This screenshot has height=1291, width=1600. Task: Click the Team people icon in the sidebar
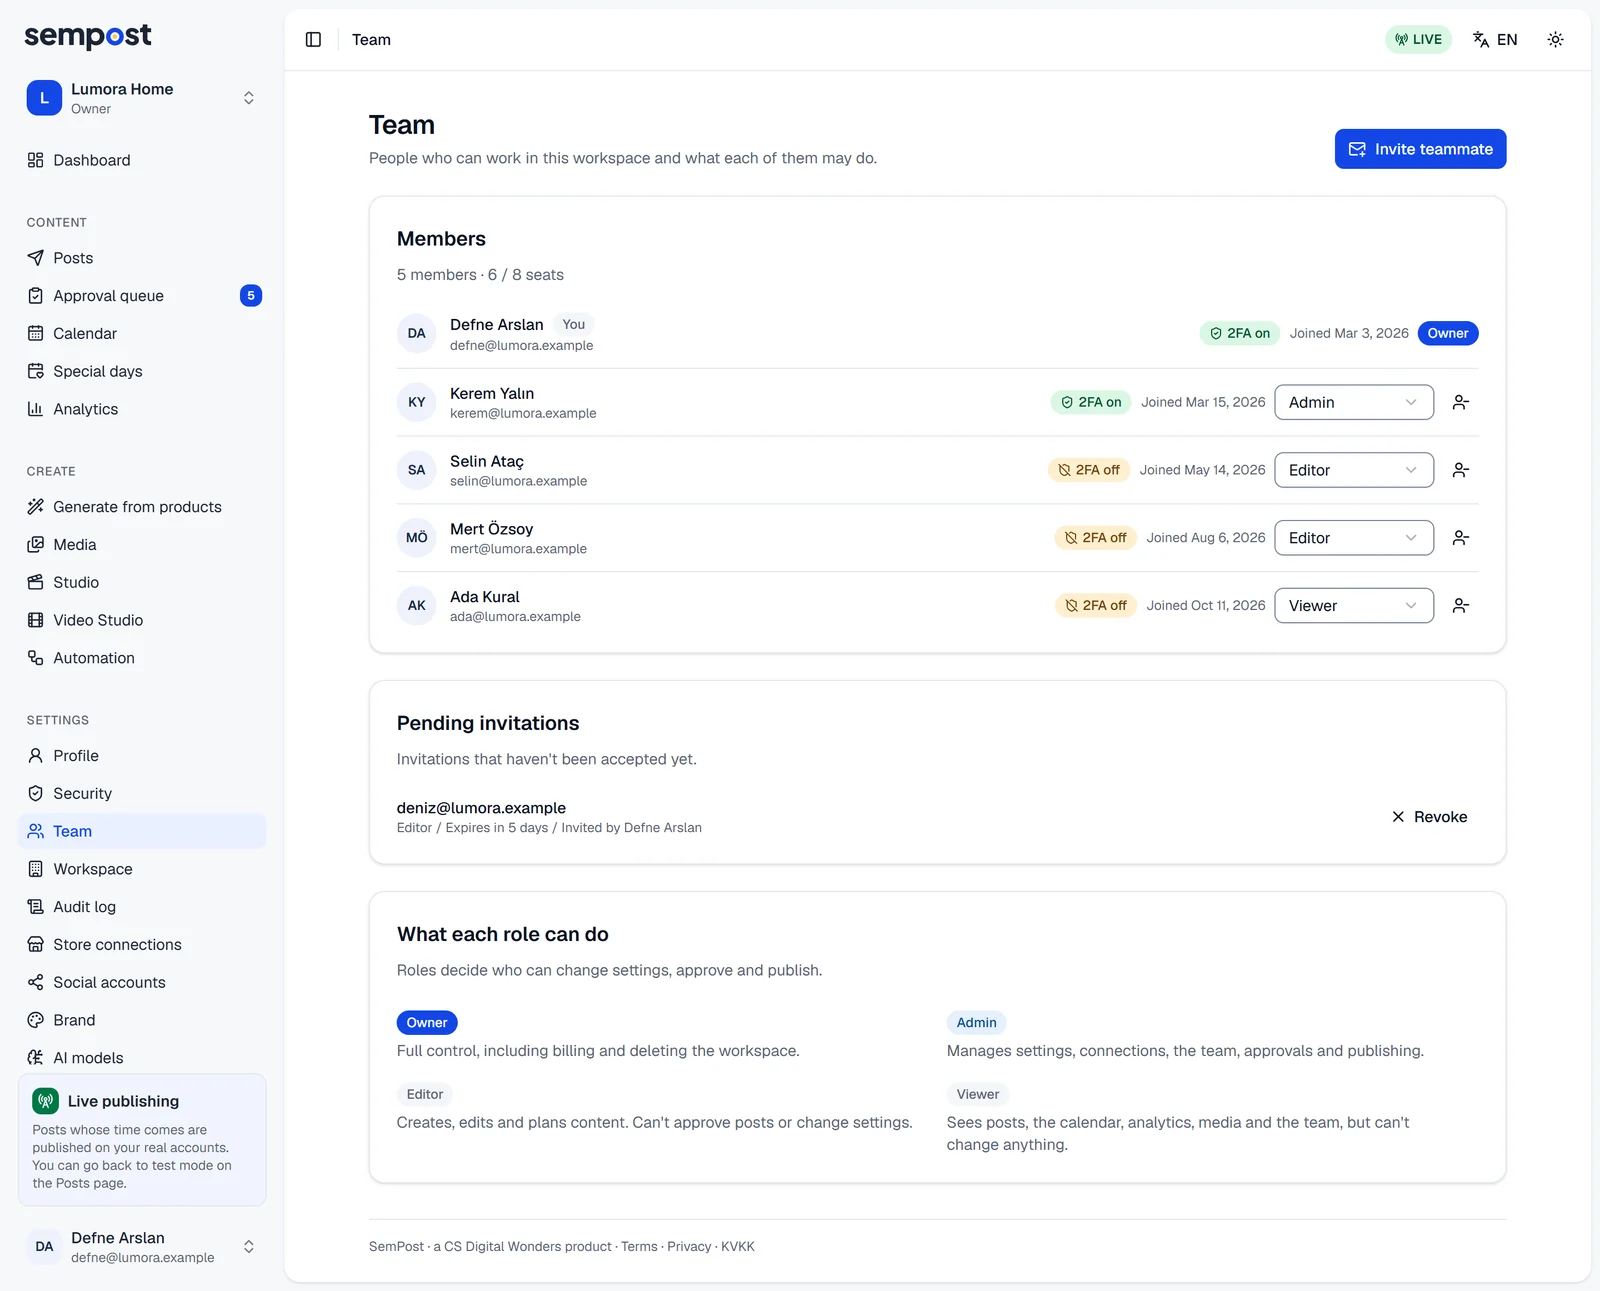(36, 831)
